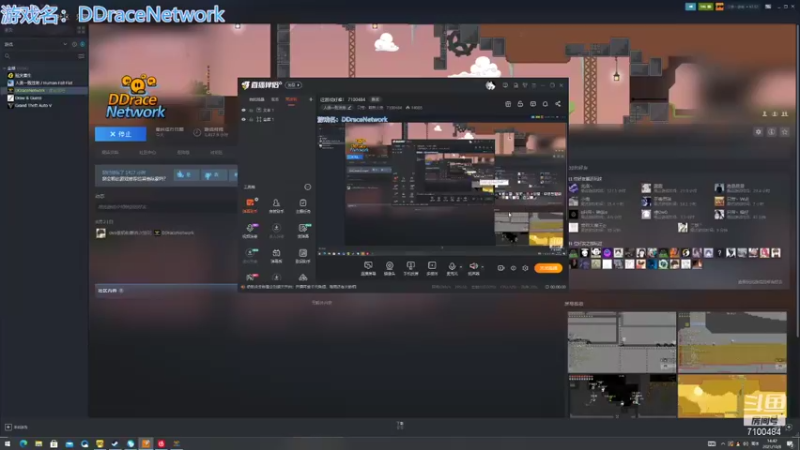Collapse the games category in library sidebar
800x450 pixels.
point(5,68)
